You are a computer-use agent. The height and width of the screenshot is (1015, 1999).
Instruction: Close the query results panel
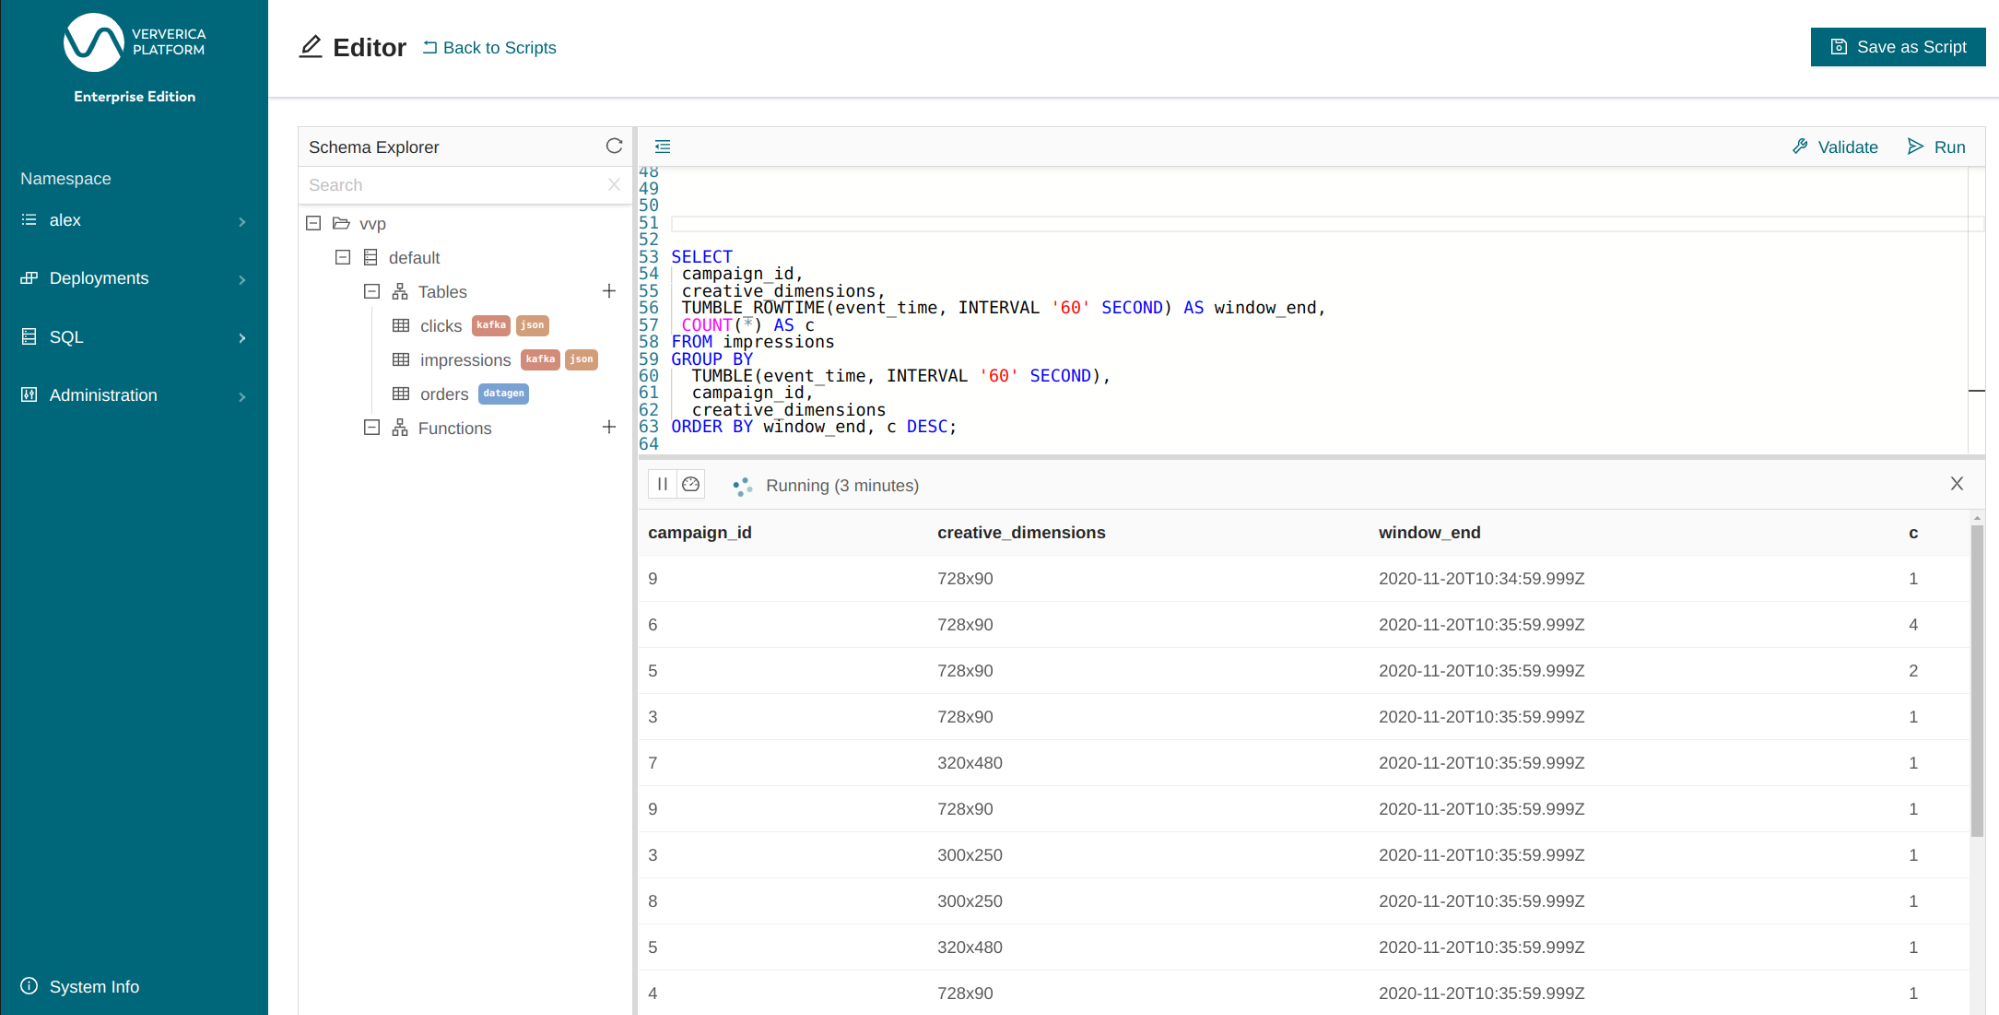tap(1956, 484)
